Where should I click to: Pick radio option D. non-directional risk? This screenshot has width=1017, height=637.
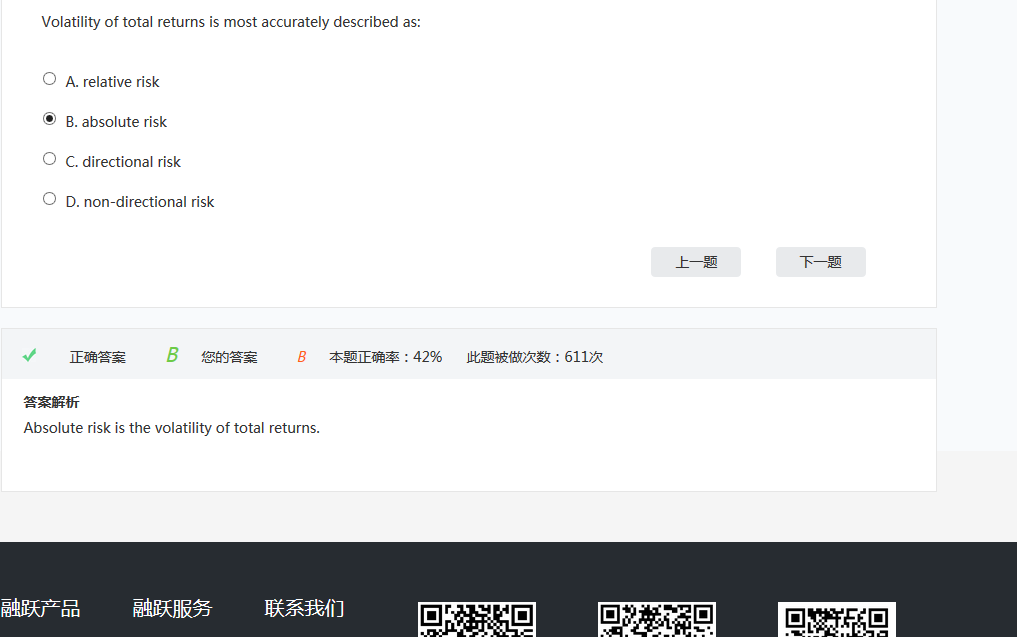[x=50, y=199]
